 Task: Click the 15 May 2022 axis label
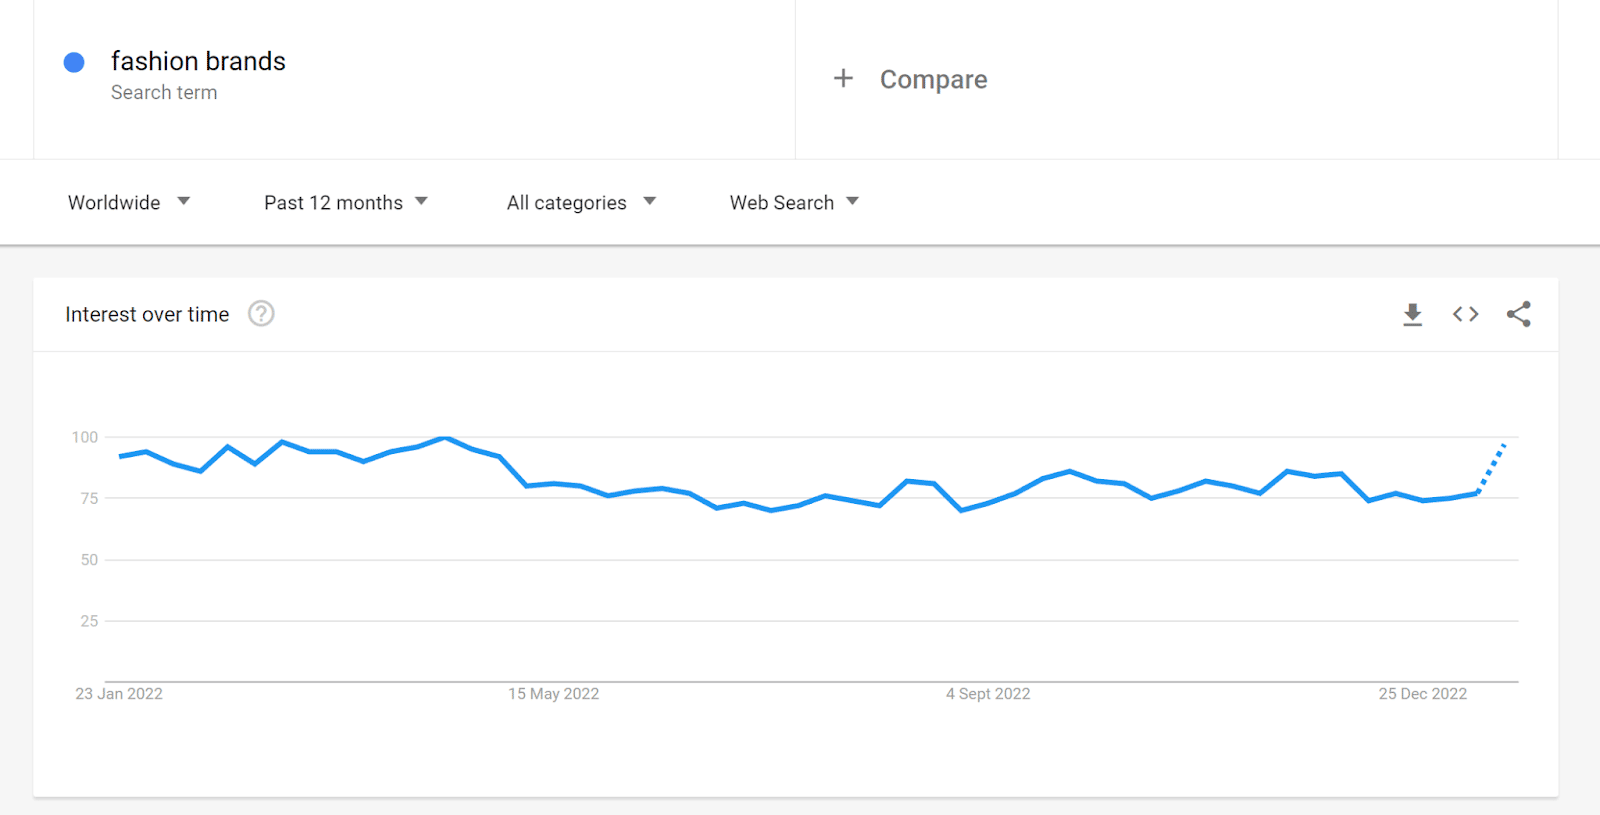coord(553,694)
